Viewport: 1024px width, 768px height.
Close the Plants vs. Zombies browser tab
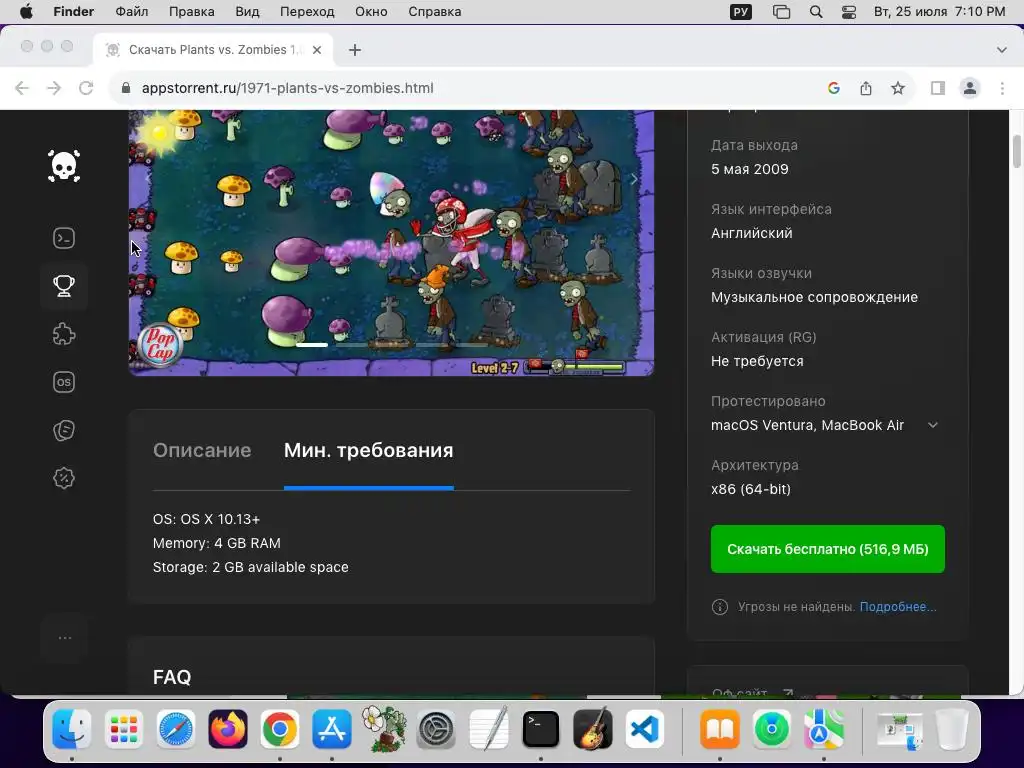pos(317,50)
